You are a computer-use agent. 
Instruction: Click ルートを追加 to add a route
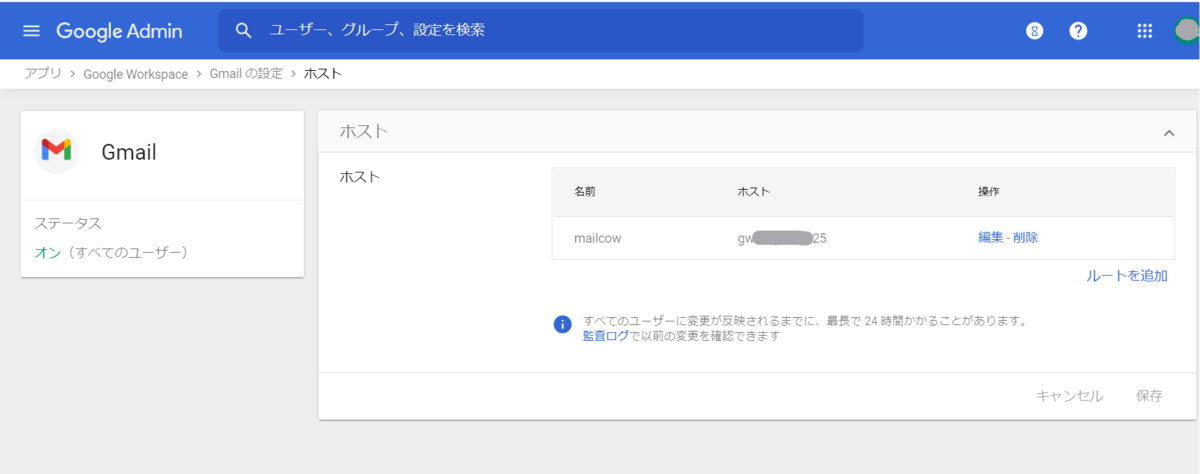point(1127,276)
